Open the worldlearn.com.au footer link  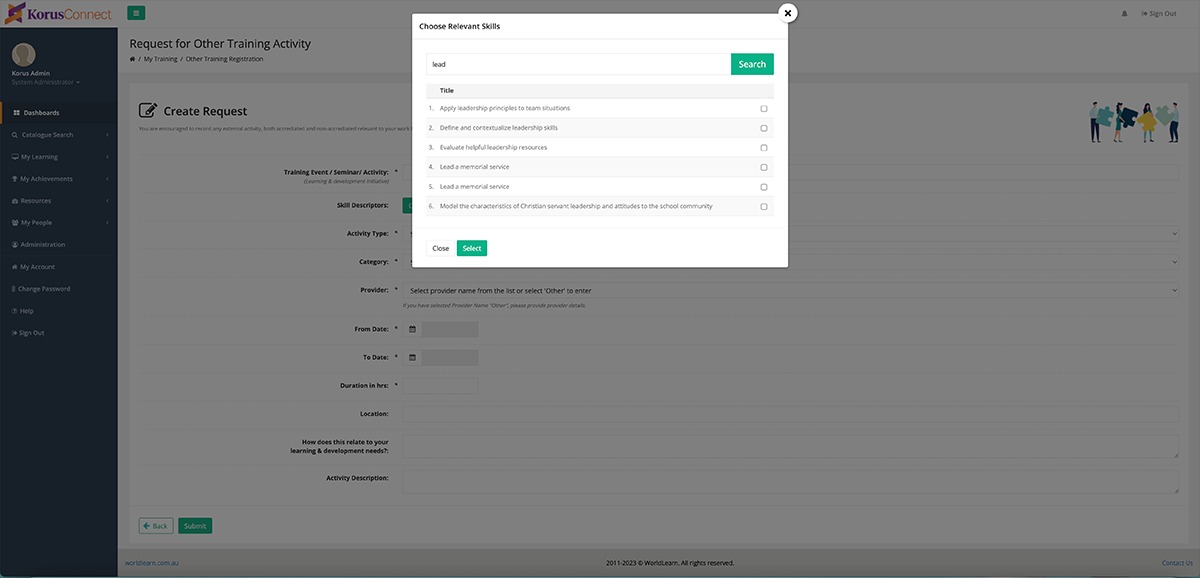151,563
